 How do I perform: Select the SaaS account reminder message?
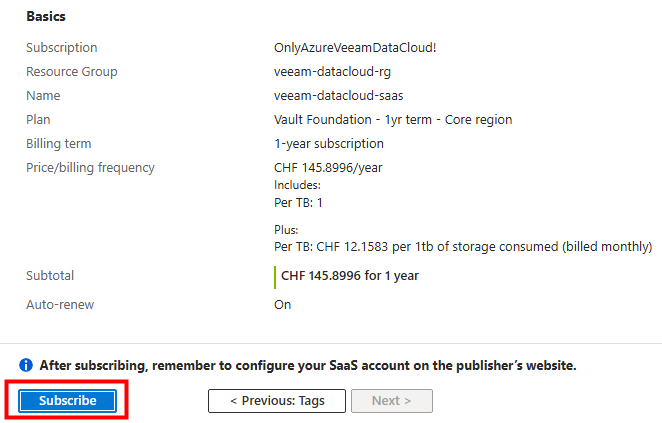click(308, 365)
